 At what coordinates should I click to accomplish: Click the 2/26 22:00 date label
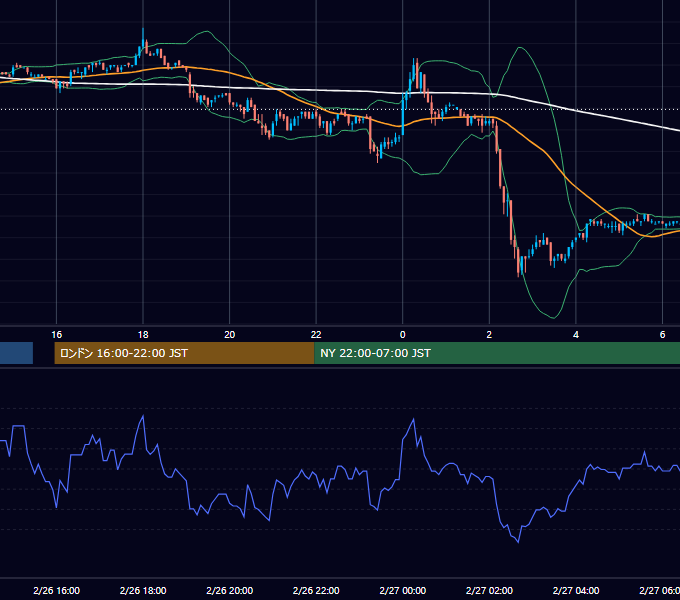[x=316, y=590]
